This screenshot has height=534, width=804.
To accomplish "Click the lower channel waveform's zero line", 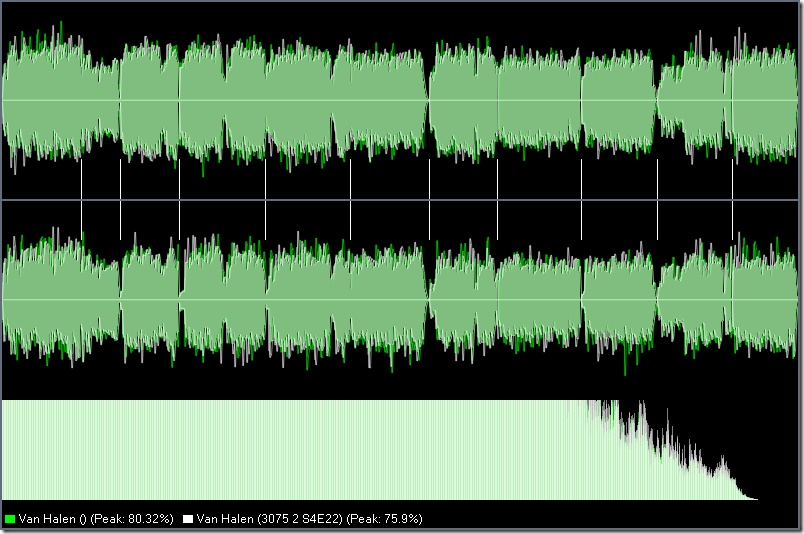I will (400, 300).
